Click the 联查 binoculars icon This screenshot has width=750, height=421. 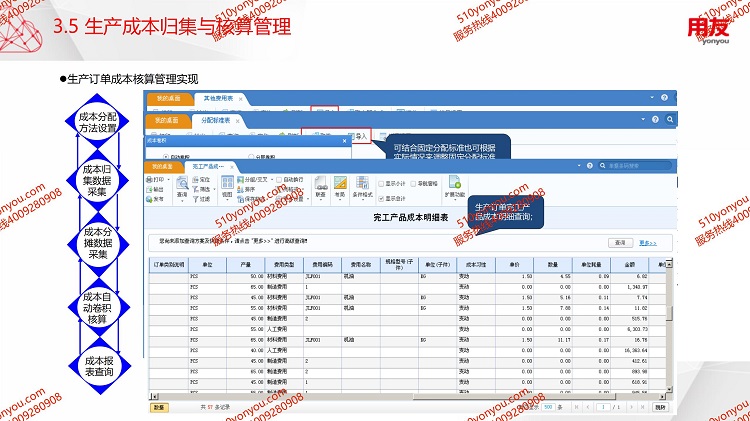320,186
